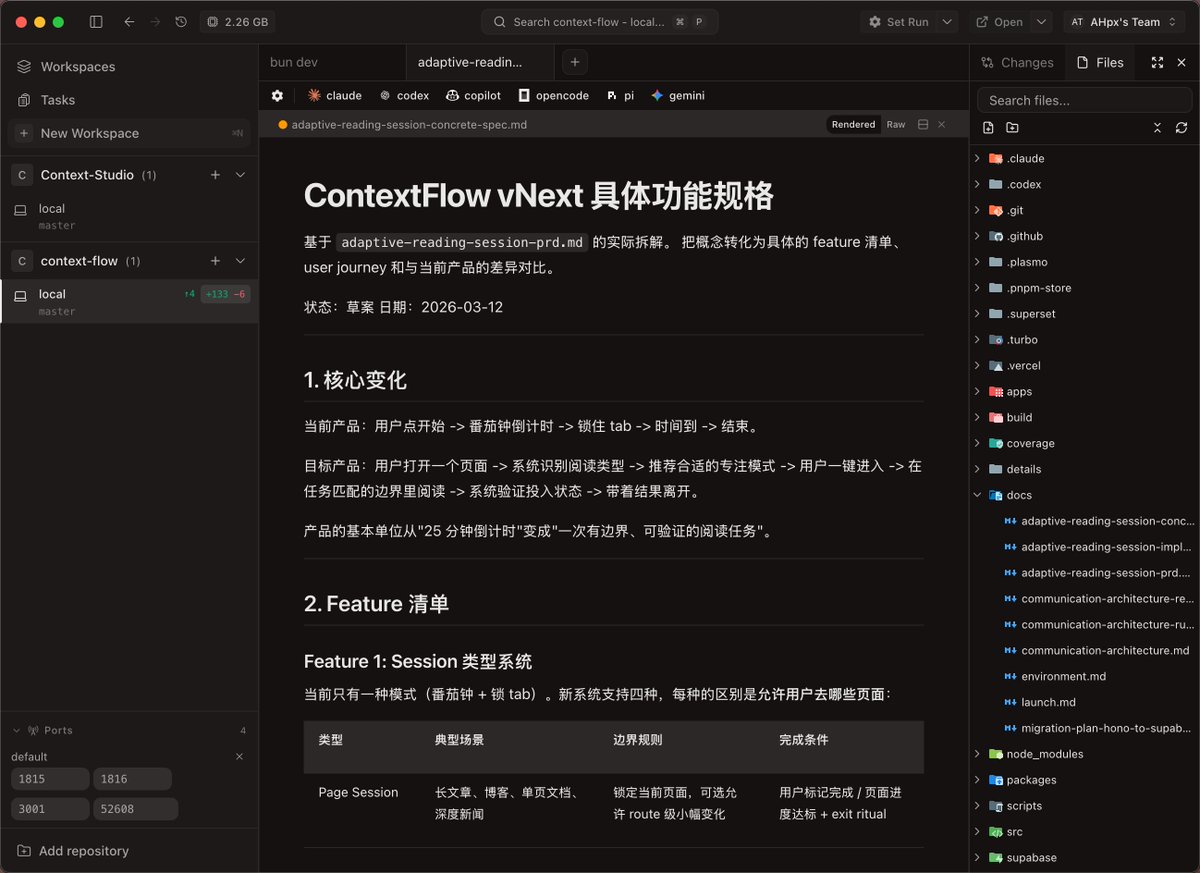This screenshot has height=873, width=1200.
Task: Launch the claude agent
Action: point(335,96)
